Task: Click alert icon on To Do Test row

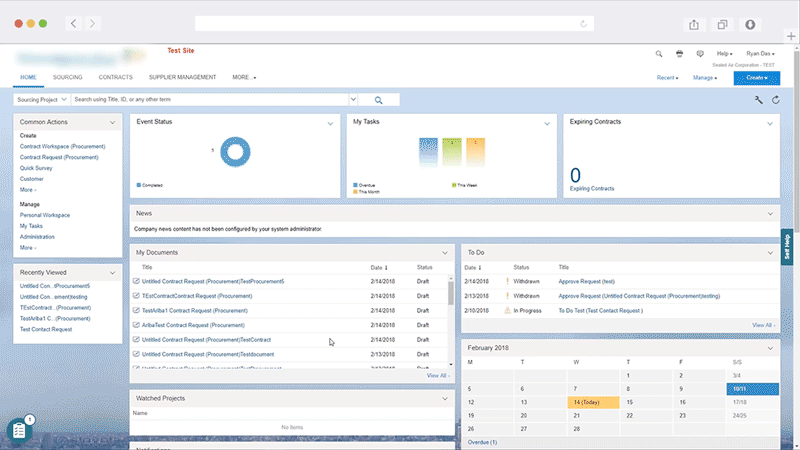Action: (507, 310)
